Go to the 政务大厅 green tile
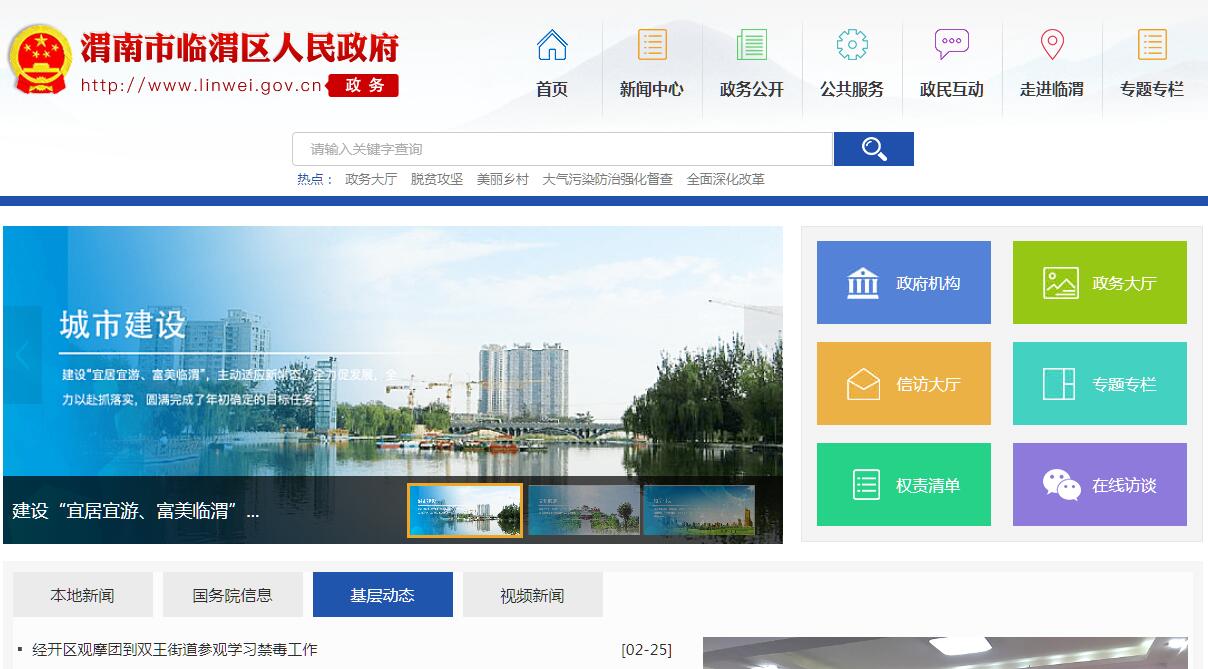The image size is (1208, 669). tap(1099, 283)
